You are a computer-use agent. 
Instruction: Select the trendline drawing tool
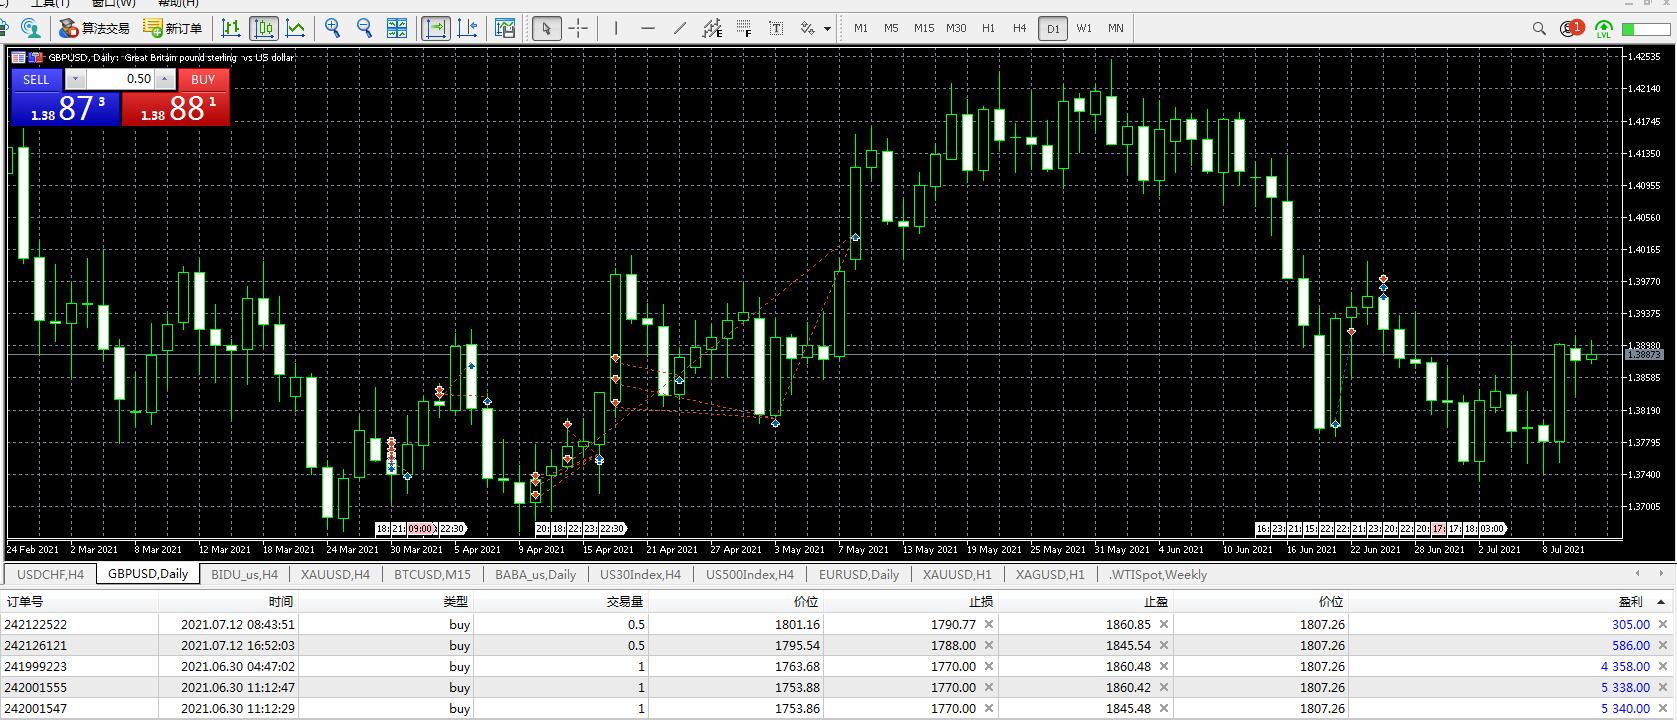pos(680,28)
